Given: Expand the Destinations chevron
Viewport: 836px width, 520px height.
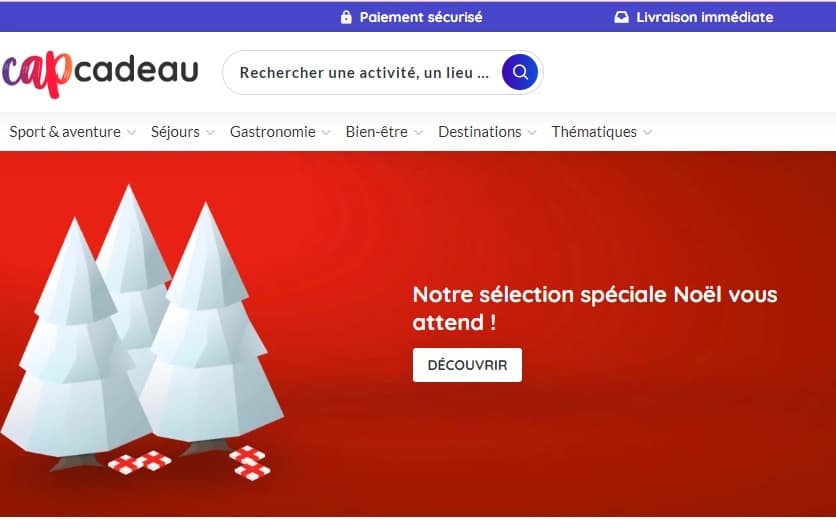Looking at the screenshot, I should 532,132.
